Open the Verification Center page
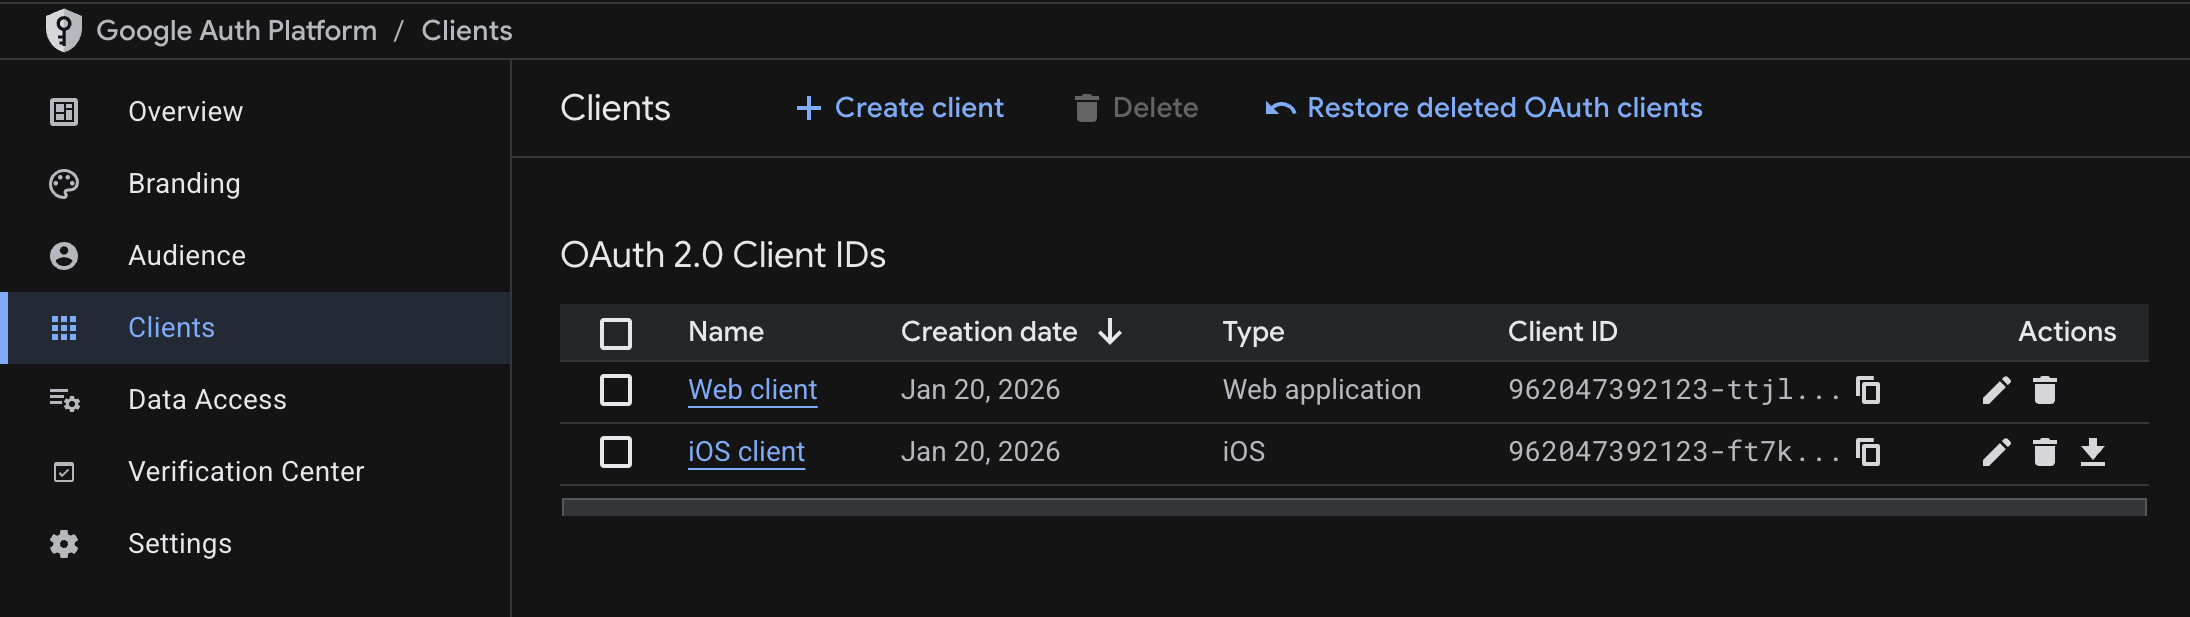 (x=255, y=472)
